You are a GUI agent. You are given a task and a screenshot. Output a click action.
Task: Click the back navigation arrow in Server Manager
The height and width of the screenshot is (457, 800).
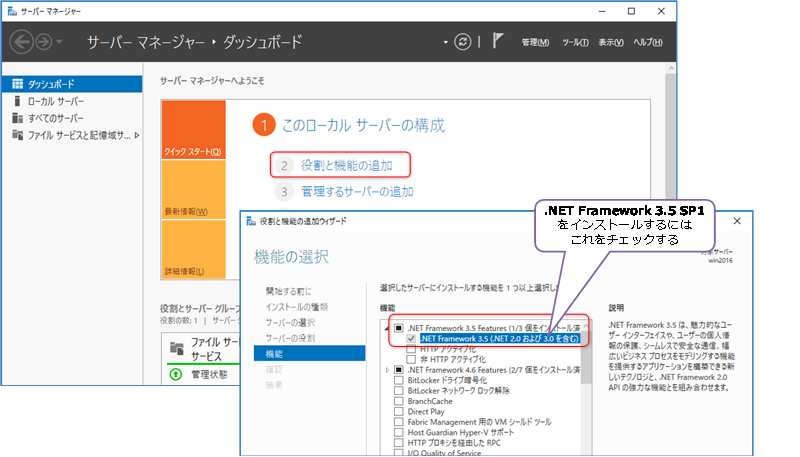(21, 42)
